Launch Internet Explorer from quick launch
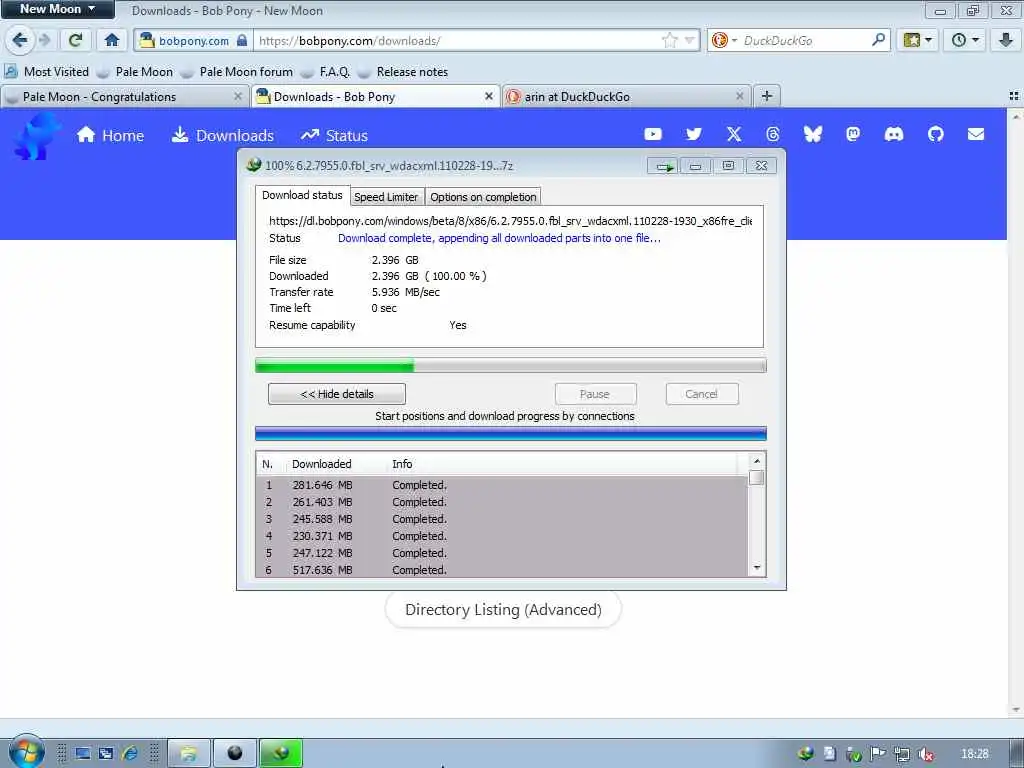1024x768 pixels. [130, 754]
